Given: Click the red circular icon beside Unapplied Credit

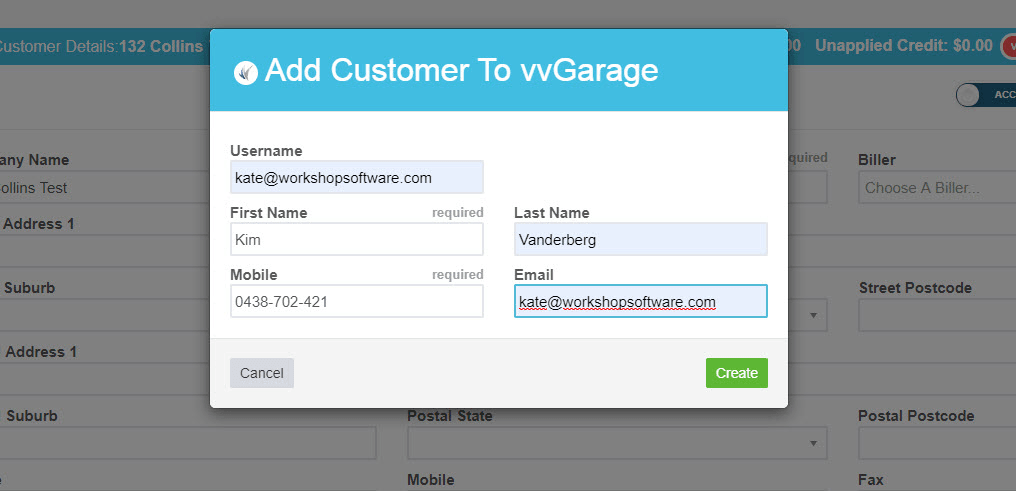Looking at the screenshot, I should tap(1008, 46).
